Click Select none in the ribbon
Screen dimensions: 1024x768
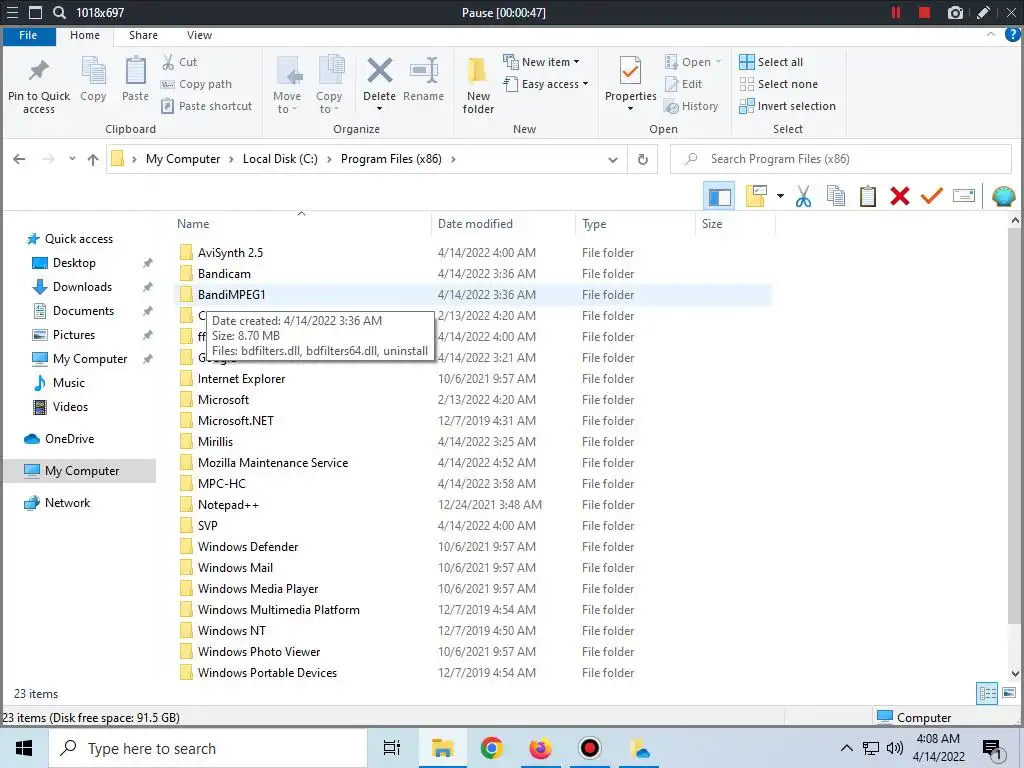tap(778, 84)
